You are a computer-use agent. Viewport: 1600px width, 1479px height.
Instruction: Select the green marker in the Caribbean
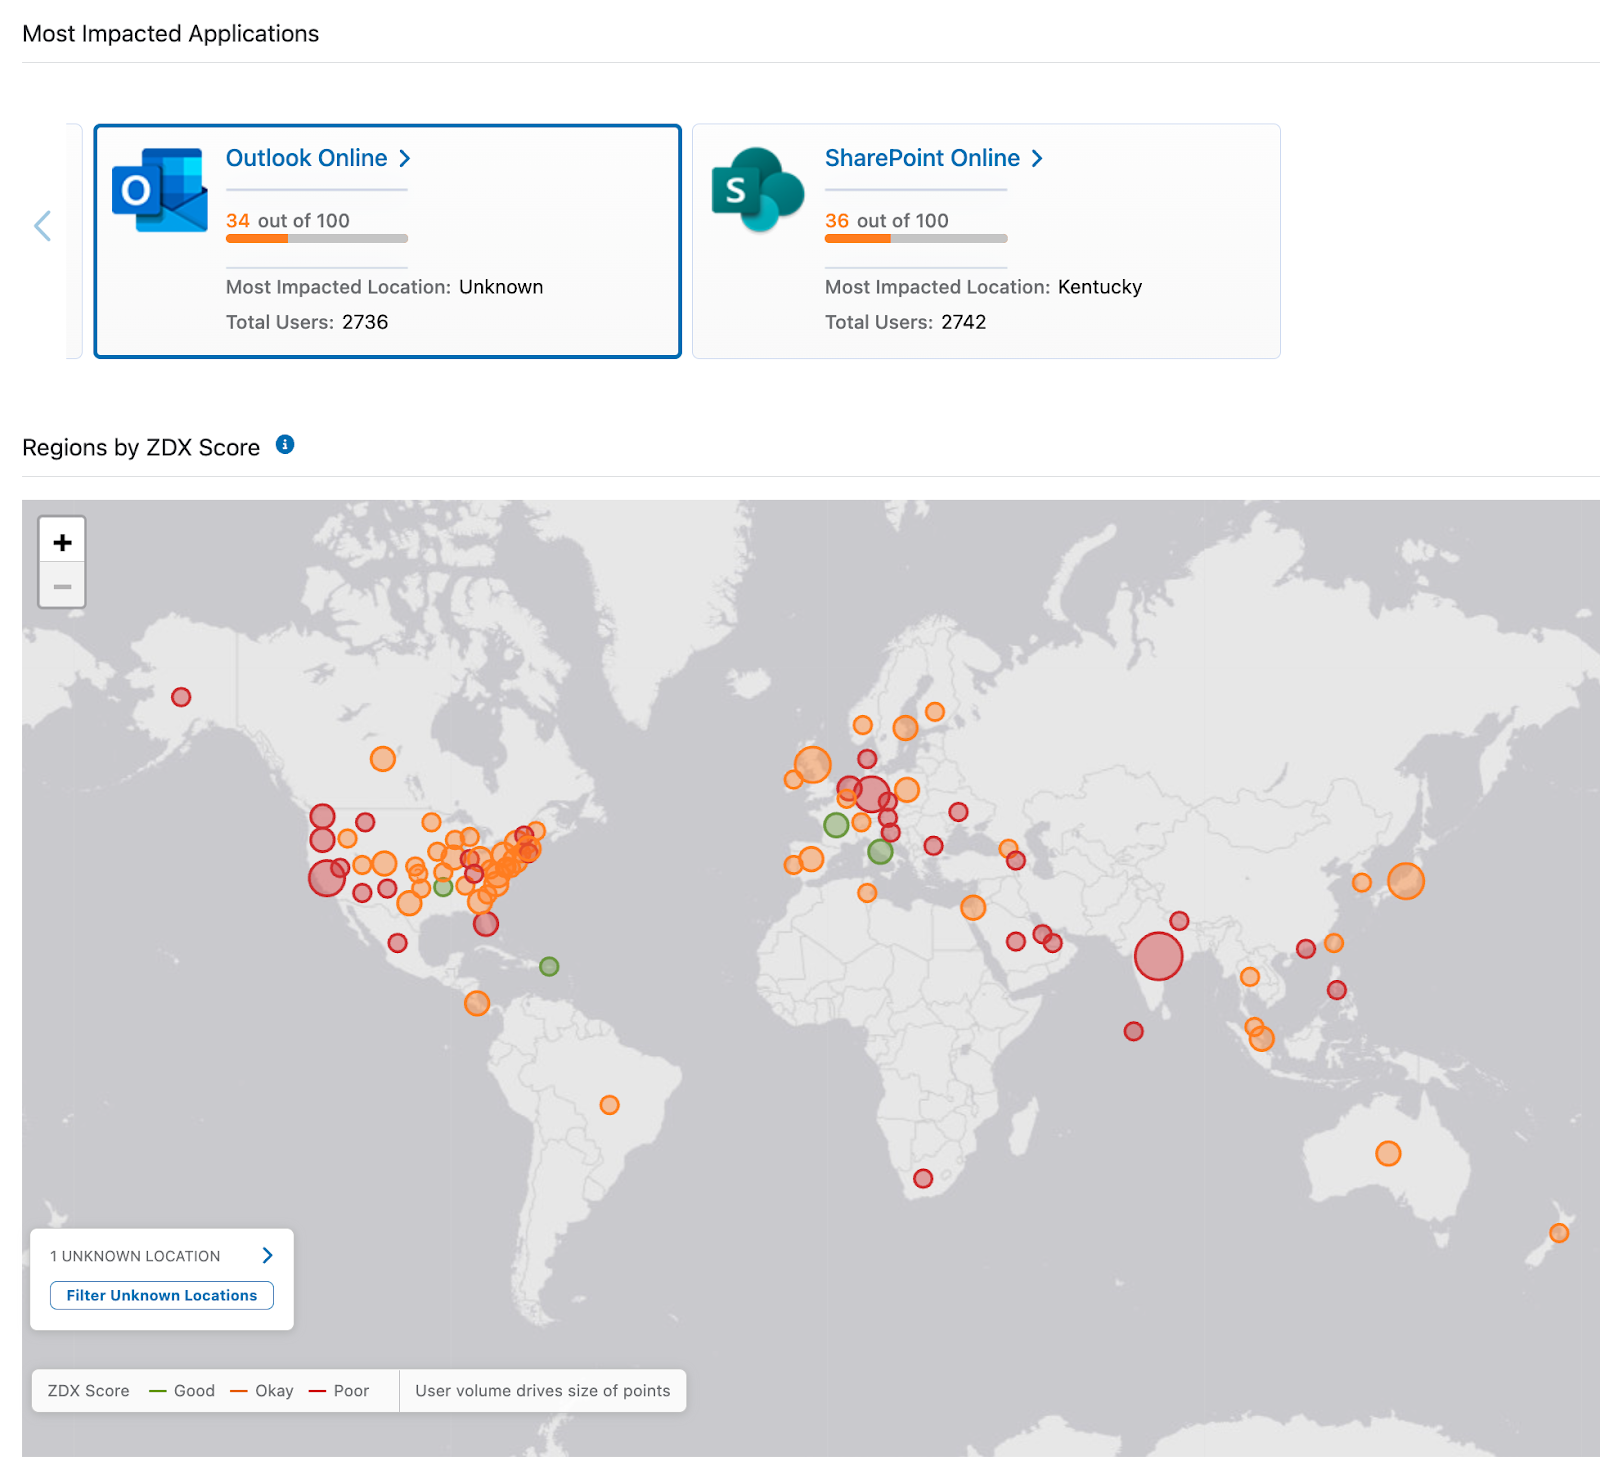coord(549,966)
